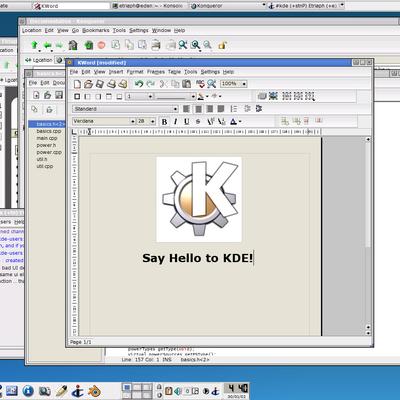This screenshot has width=400, height=400.
Task: Cut selection with KWord scissors icon
Action: tap(163, 84)
